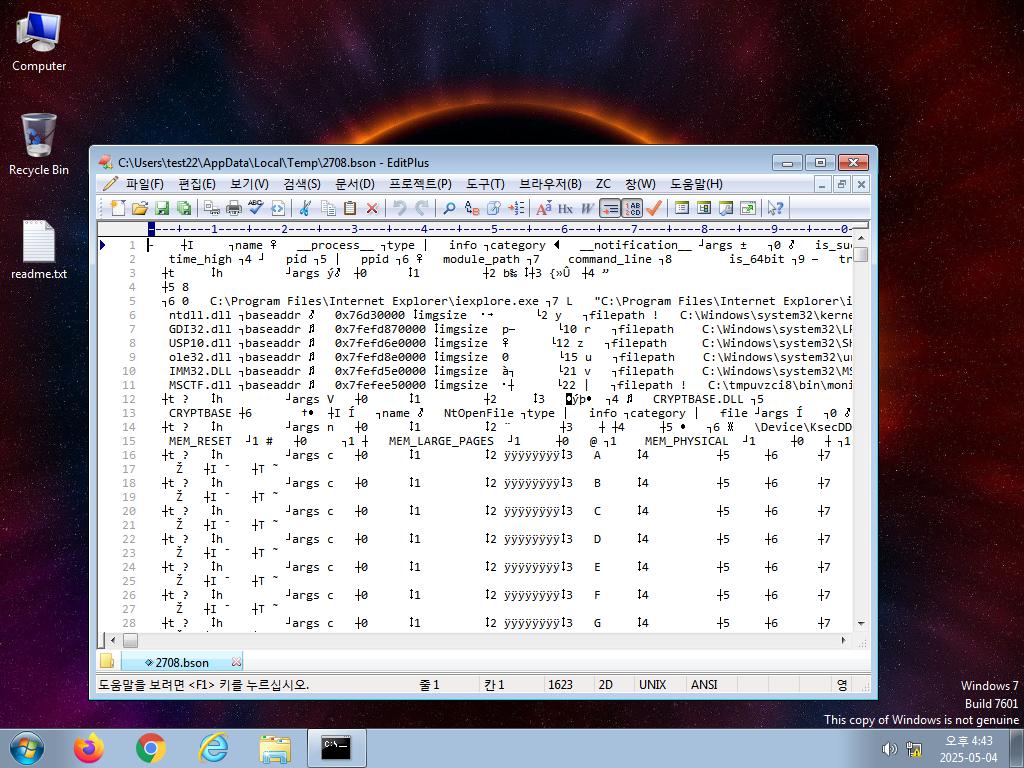Click the orange check mark icon
1024x768 pixels.
(x=654, y=208)
